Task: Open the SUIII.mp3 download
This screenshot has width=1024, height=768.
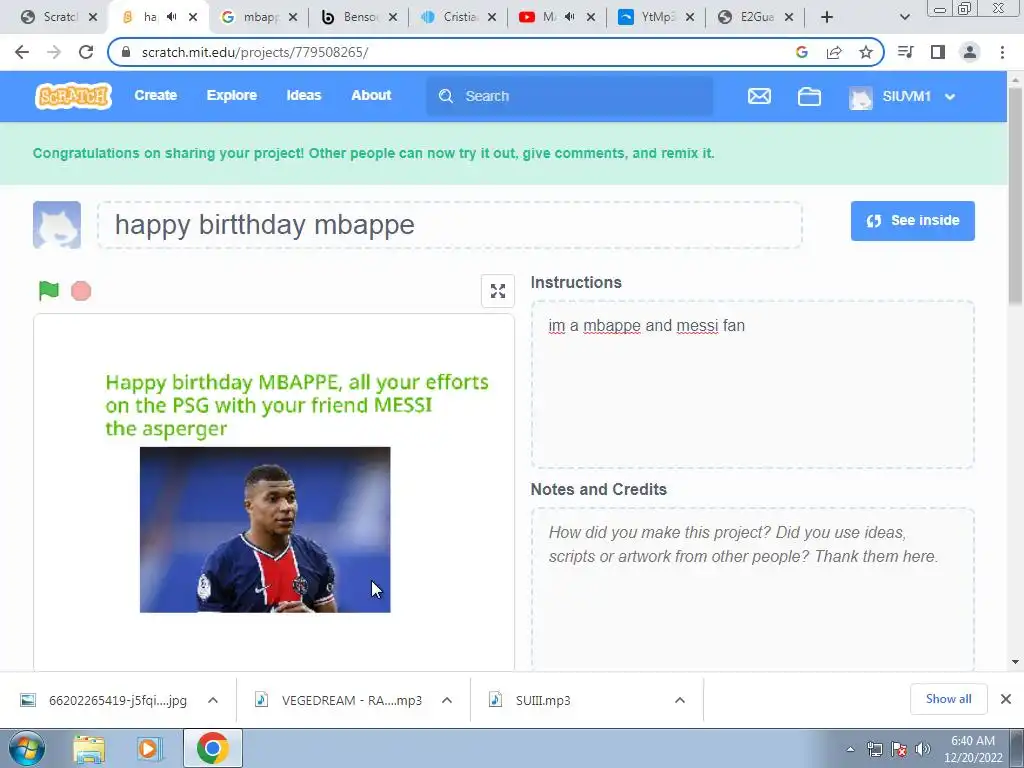Action: pyautogui.click(x=530, y=700)
